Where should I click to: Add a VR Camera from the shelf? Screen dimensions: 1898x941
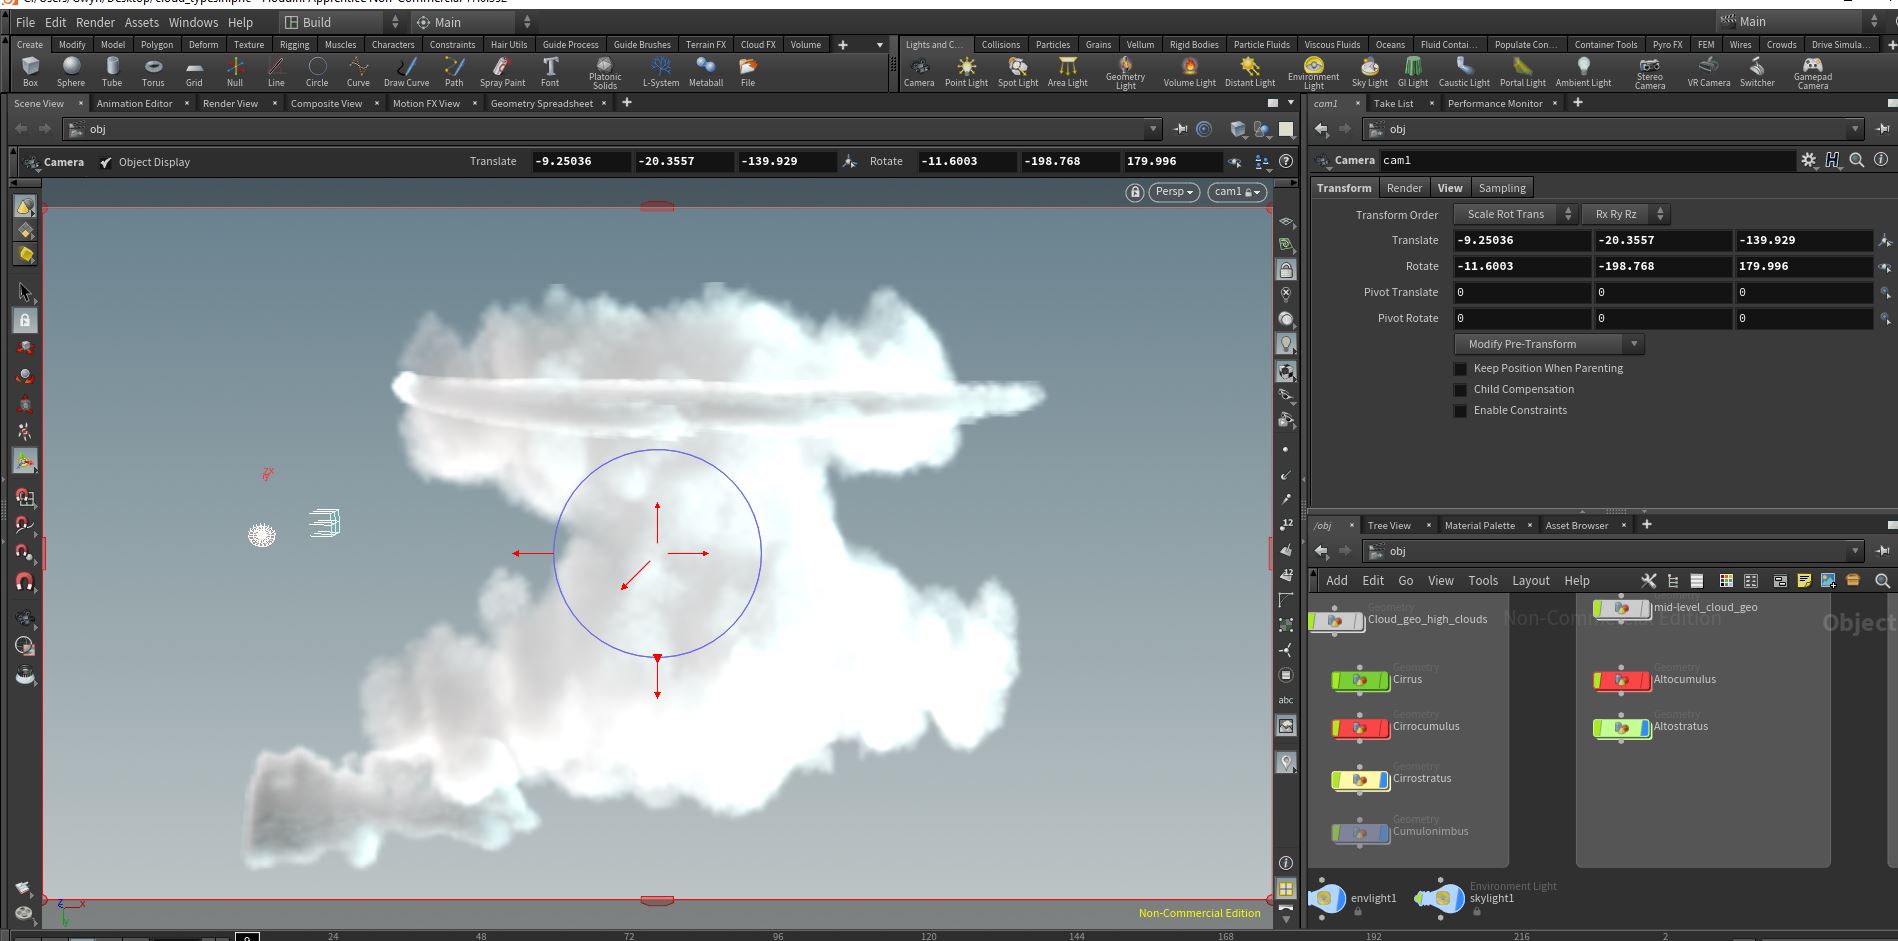1707,70
